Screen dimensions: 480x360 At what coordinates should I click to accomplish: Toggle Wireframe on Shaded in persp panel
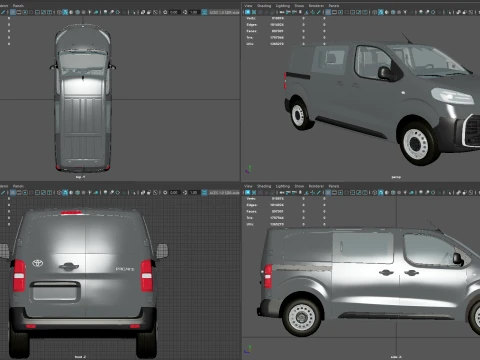(x=393, y=12)
